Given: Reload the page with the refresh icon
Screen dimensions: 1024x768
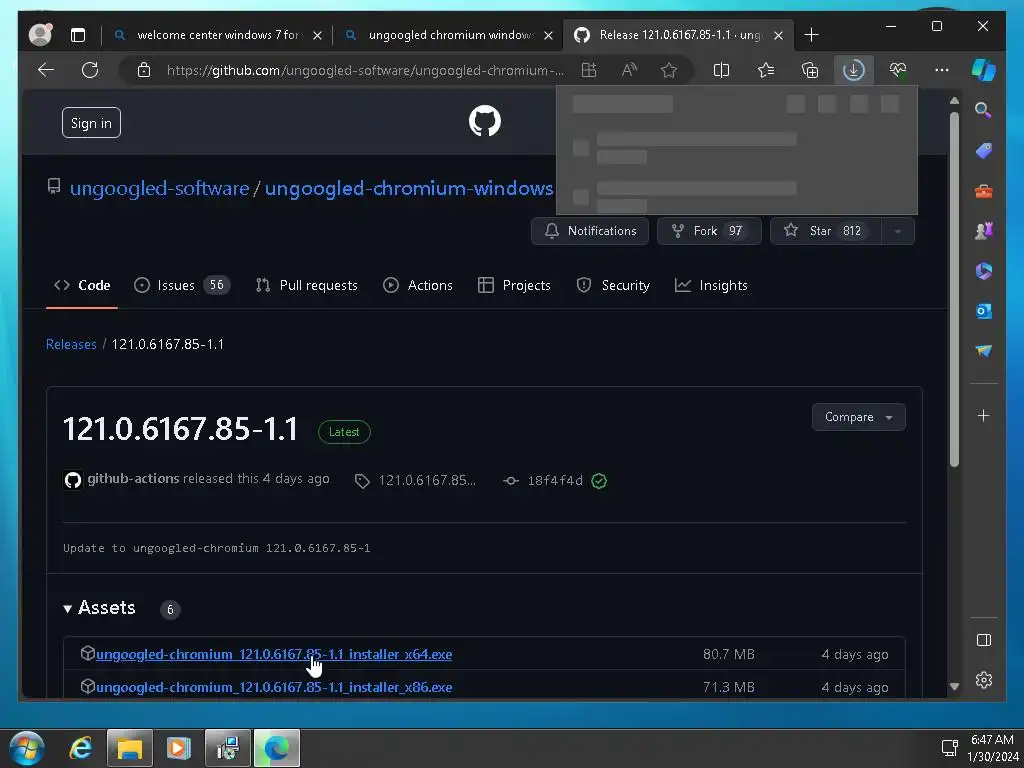Looking at the screenshot, I should point(90,70).
